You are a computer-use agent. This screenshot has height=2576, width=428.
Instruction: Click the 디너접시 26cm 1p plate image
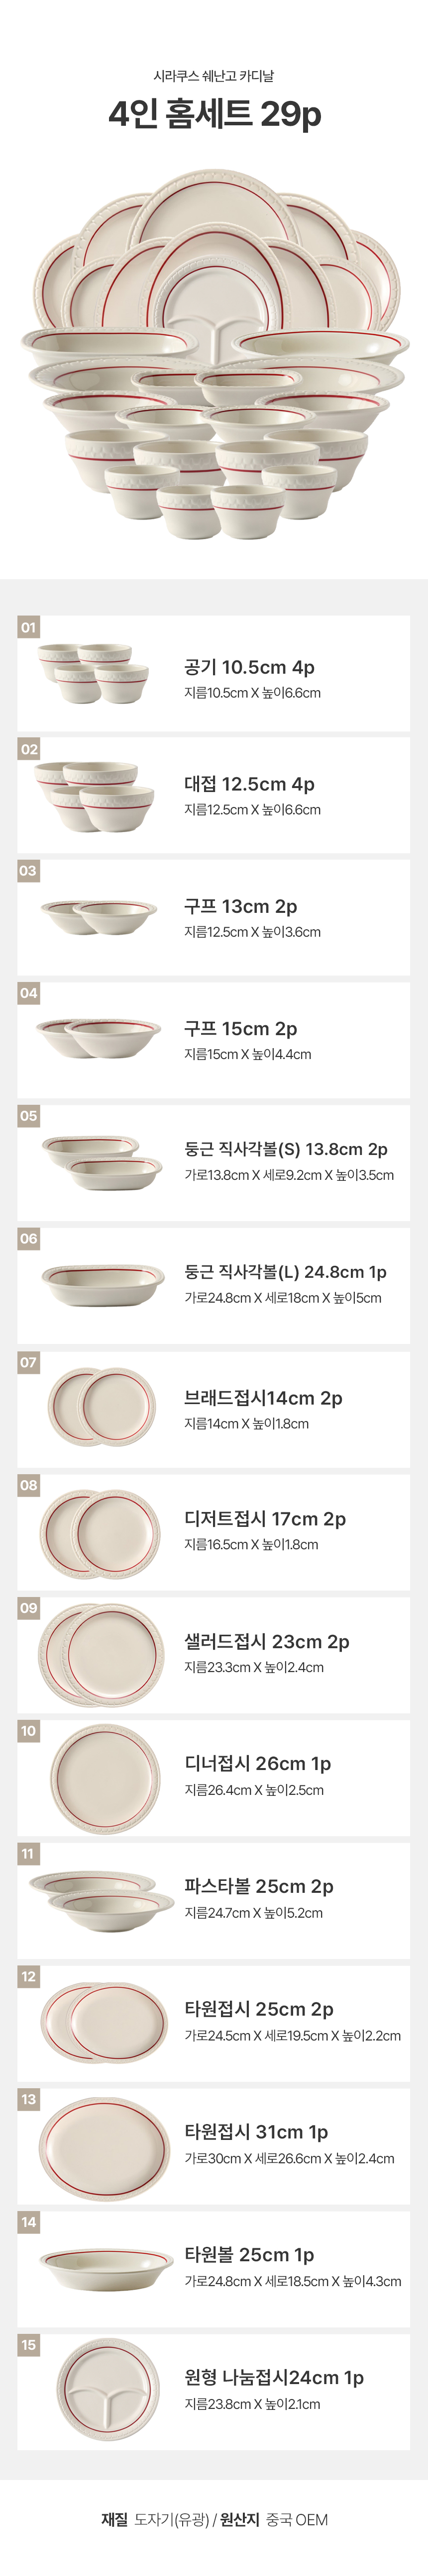104,1777
